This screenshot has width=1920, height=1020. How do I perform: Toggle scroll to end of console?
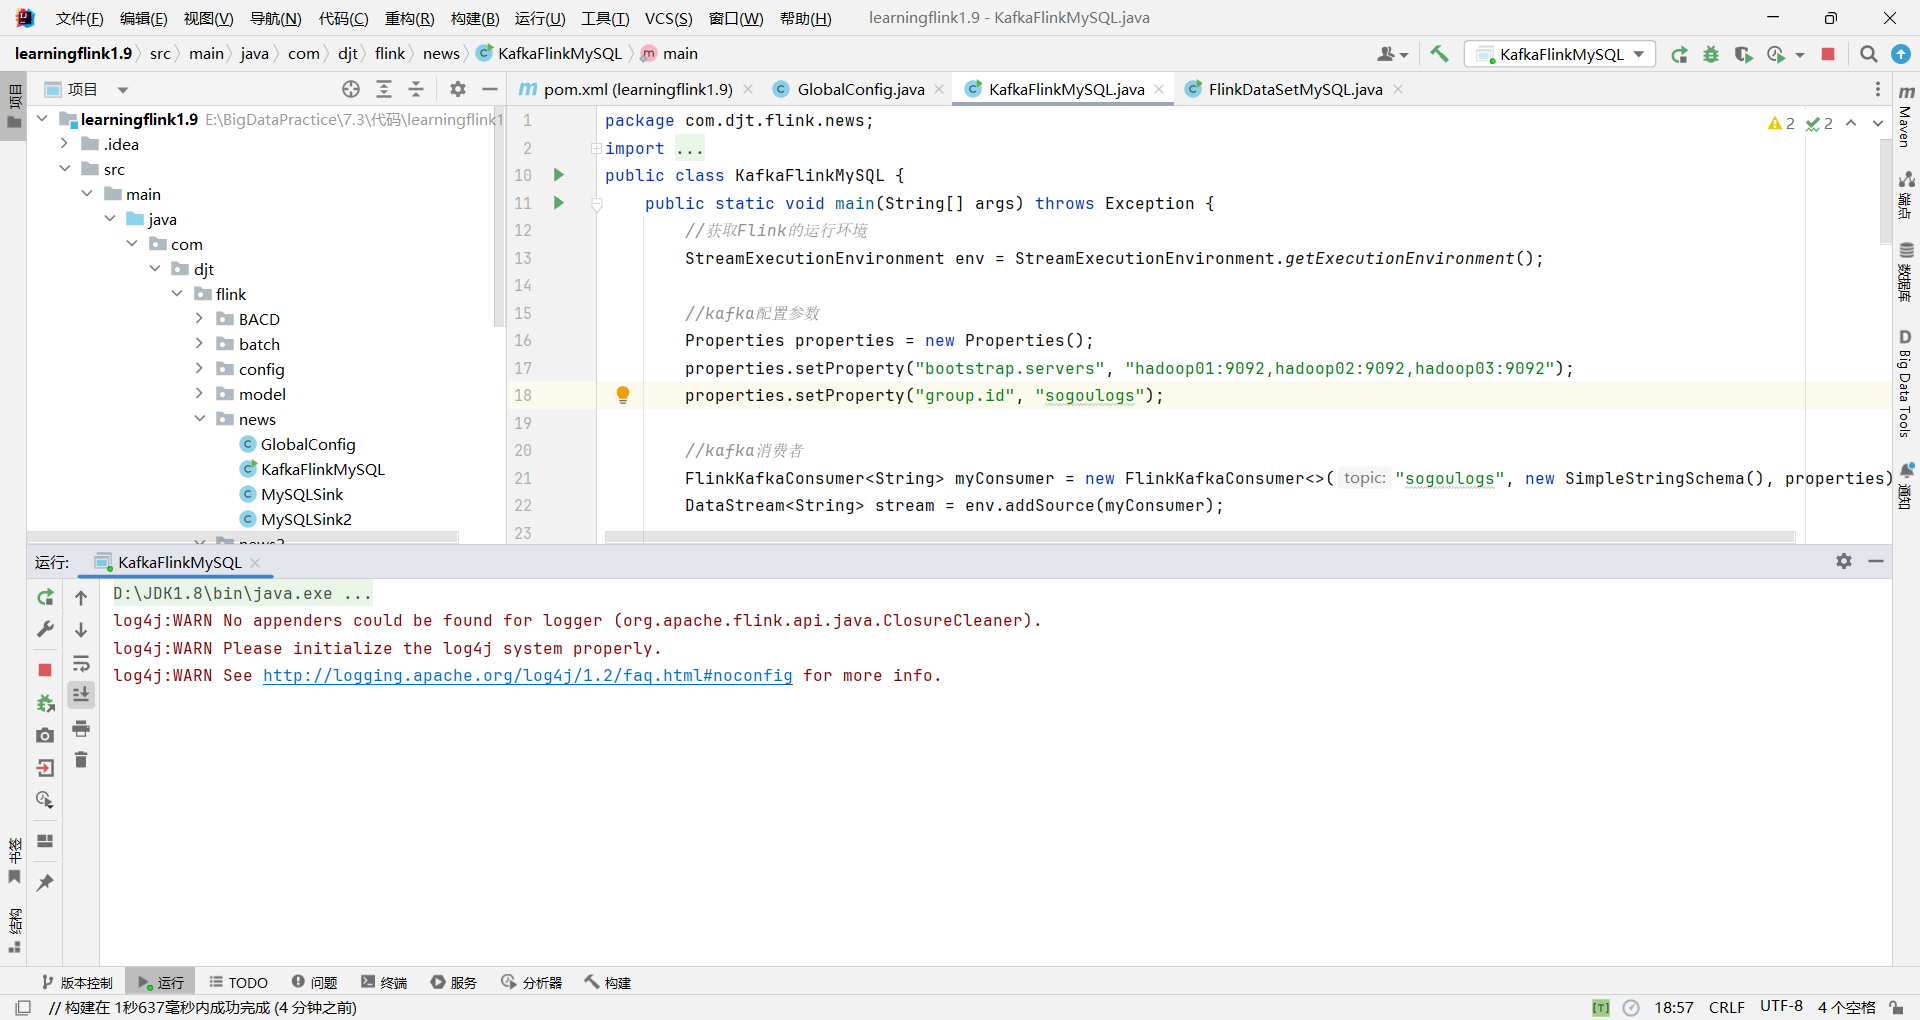pos(81,694)
